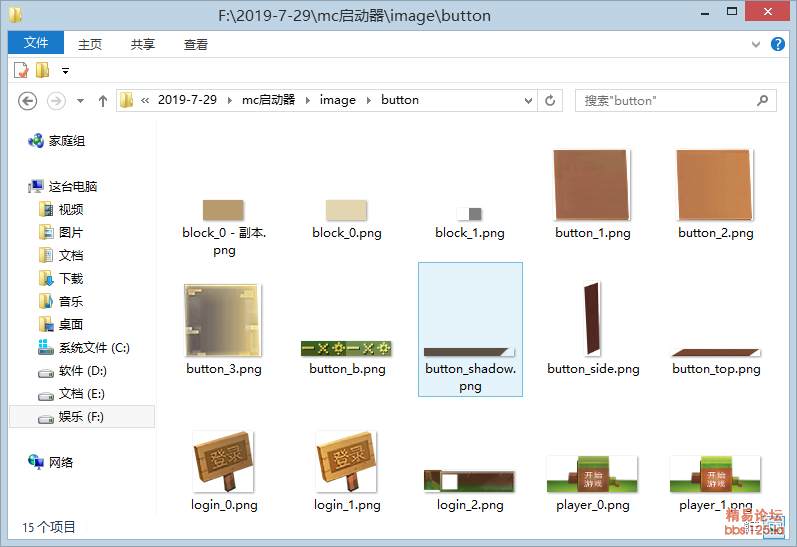
Task: Open the 文件 ribbon tab
Action: 36,43
